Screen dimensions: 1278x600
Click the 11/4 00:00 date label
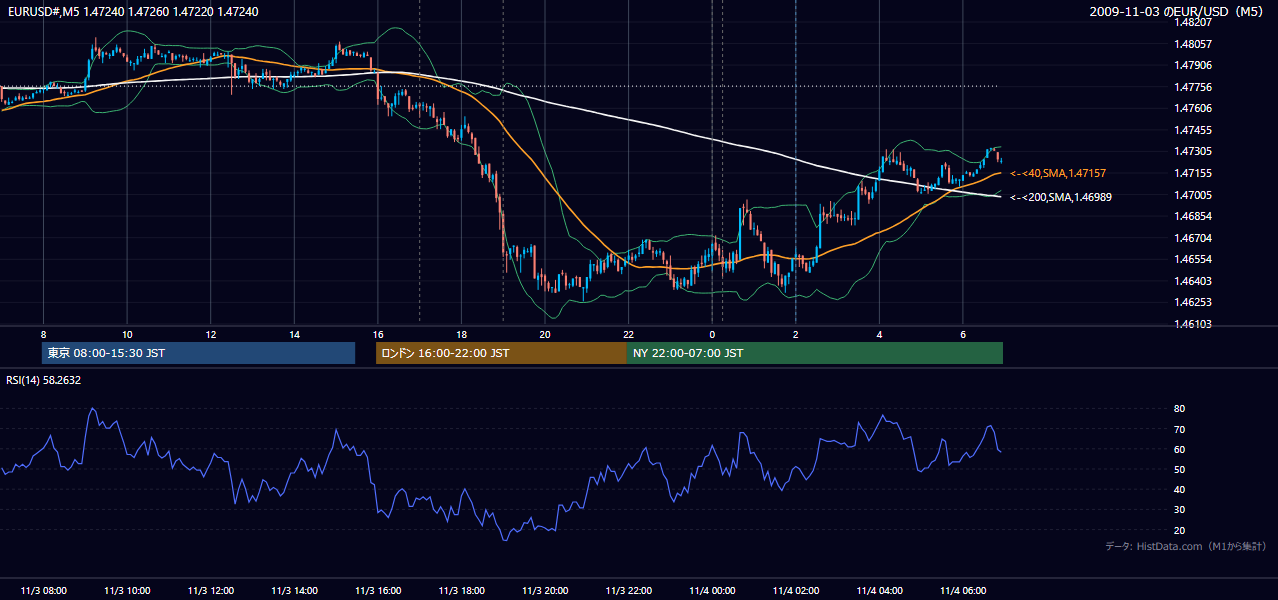[712, 591]
